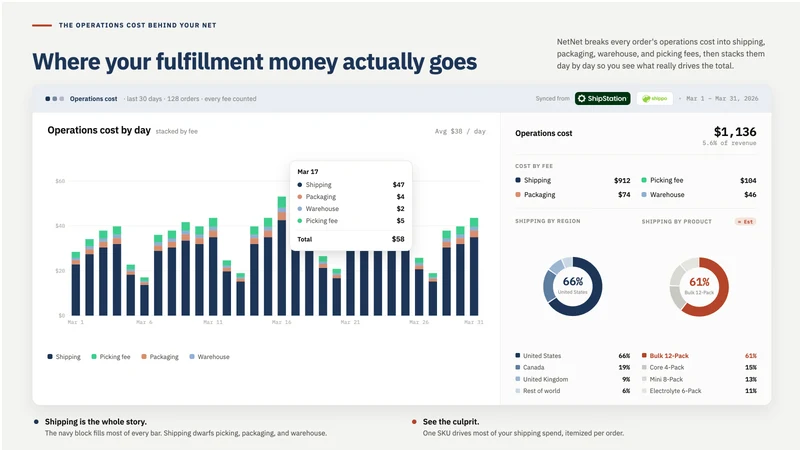This screenshot has width=800, height=450.
Task: Click the See the culprit caption
Action: point(451,422)
